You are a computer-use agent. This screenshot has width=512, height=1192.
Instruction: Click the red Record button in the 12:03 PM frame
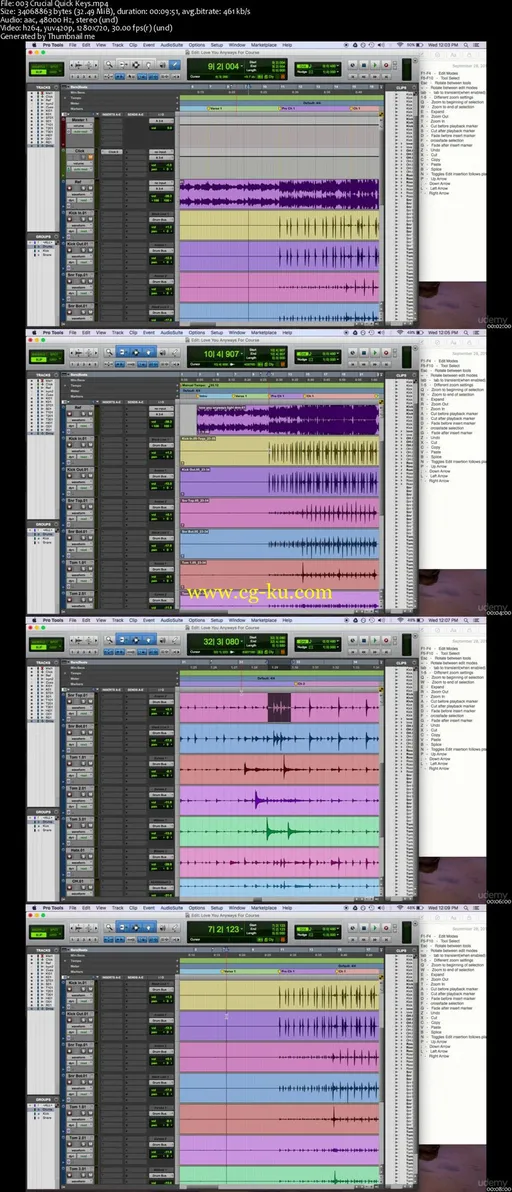tap(386, 65)
